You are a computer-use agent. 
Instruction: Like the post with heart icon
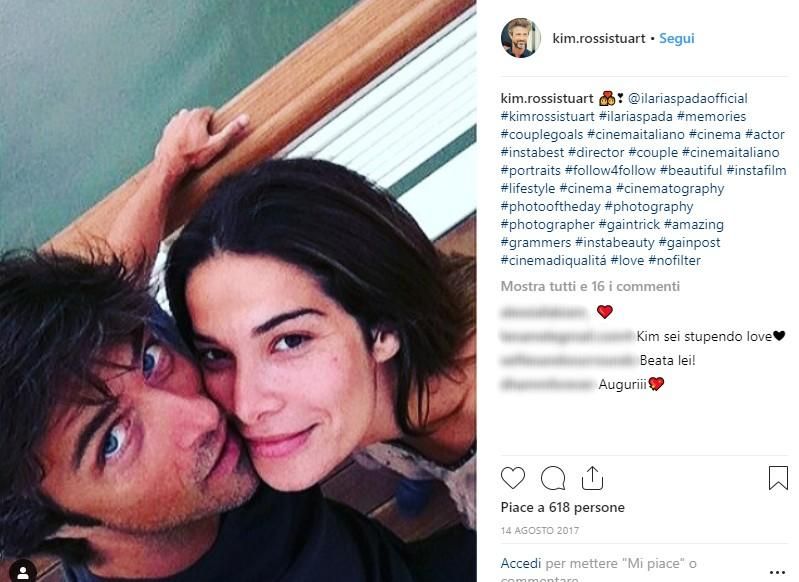tap(513, 478)
